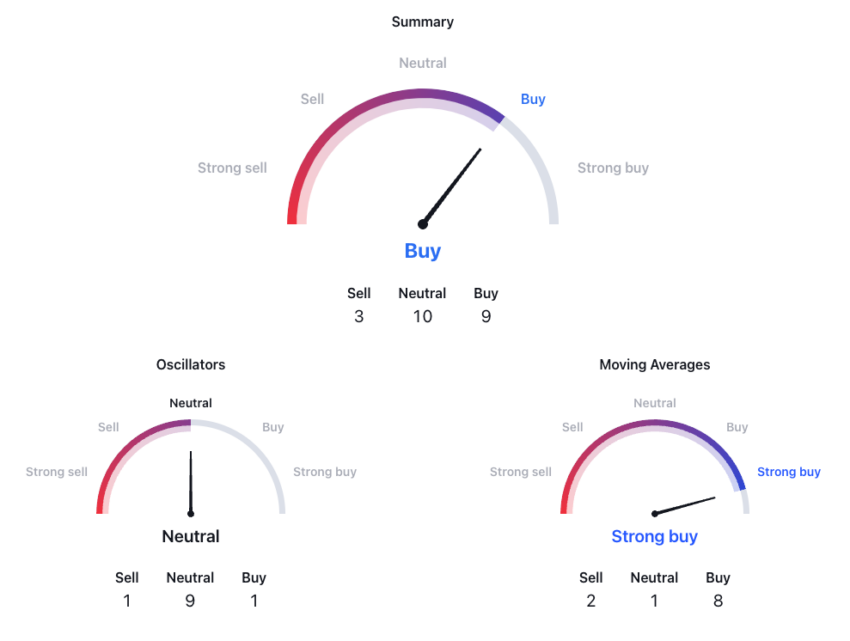Viewport: 850px width, 641px height.
Task: Click Summary Neutral count of 10
Action: [x=423, y=316]
